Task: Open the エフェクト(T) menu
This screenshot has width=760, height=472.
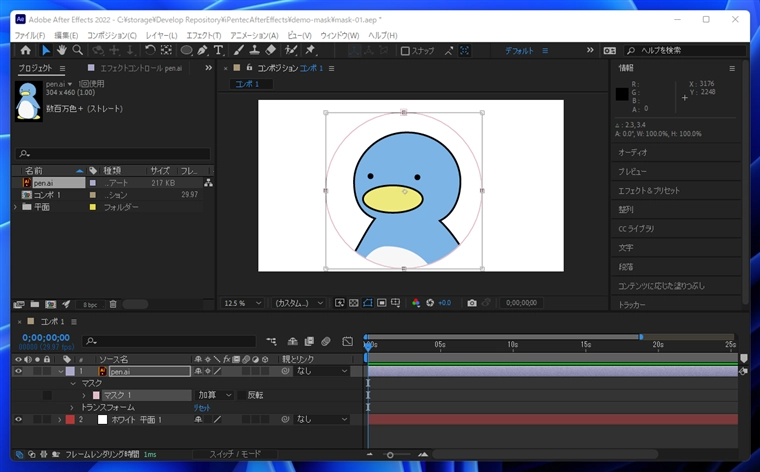Action: tap(203, 35)
